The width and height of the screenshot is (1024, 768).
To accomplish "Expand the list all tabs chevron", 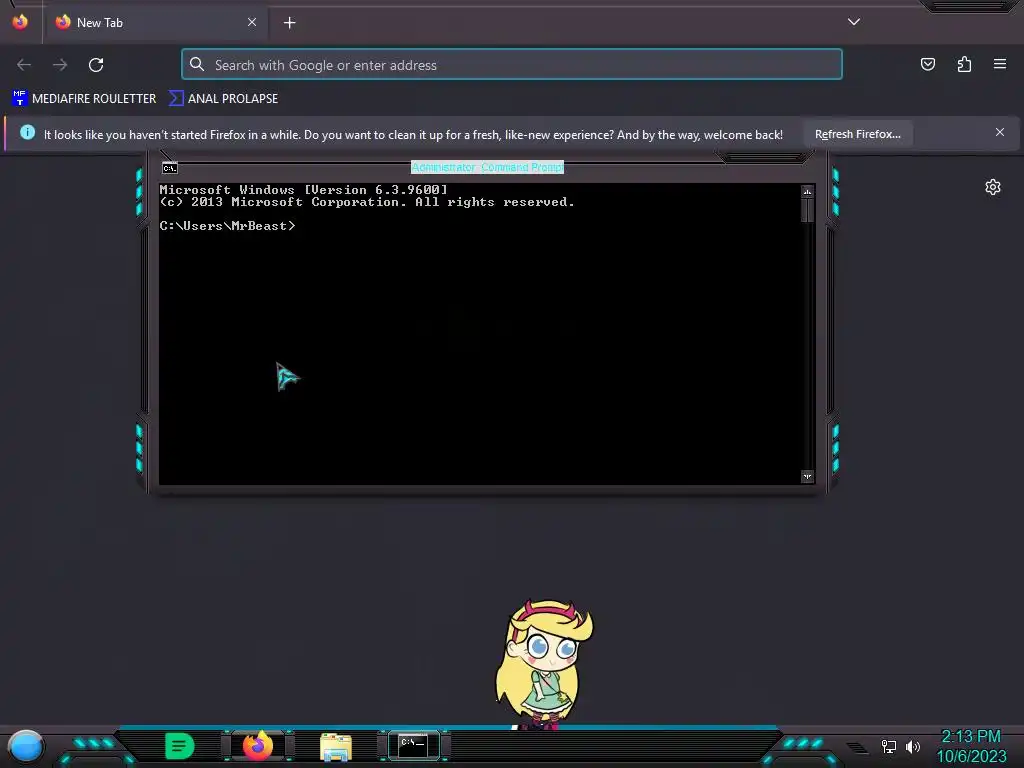I will [854, 22].
